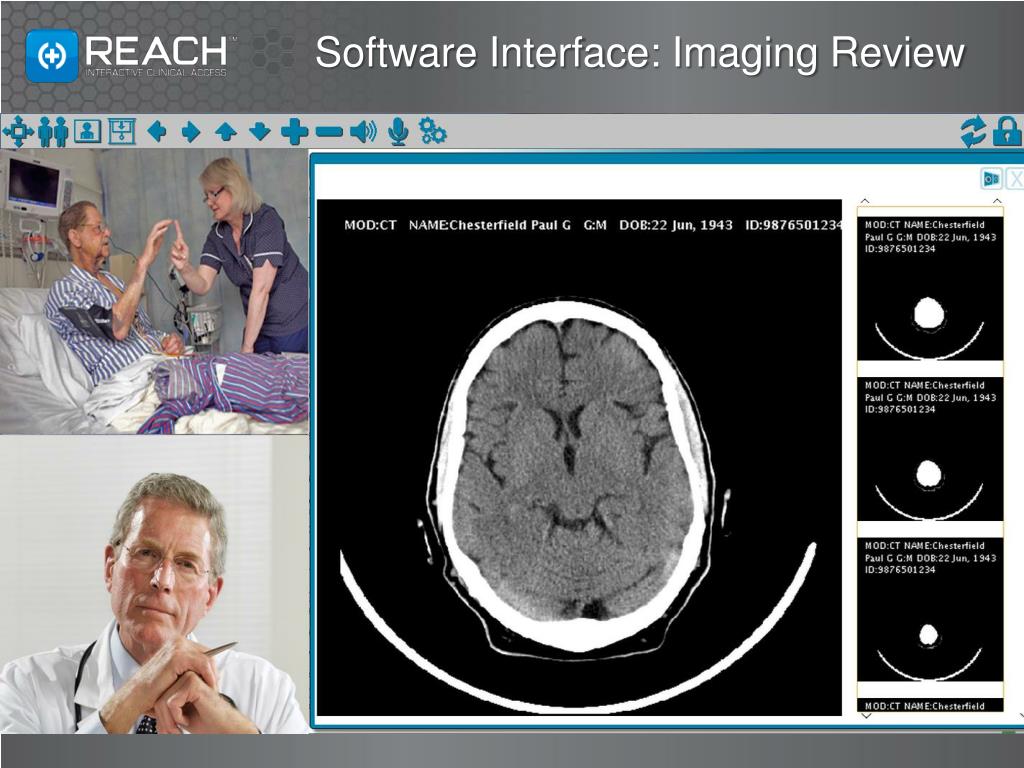Click the blue icon beside the X
Viewport: 1024px width, 768px height.
991,179
